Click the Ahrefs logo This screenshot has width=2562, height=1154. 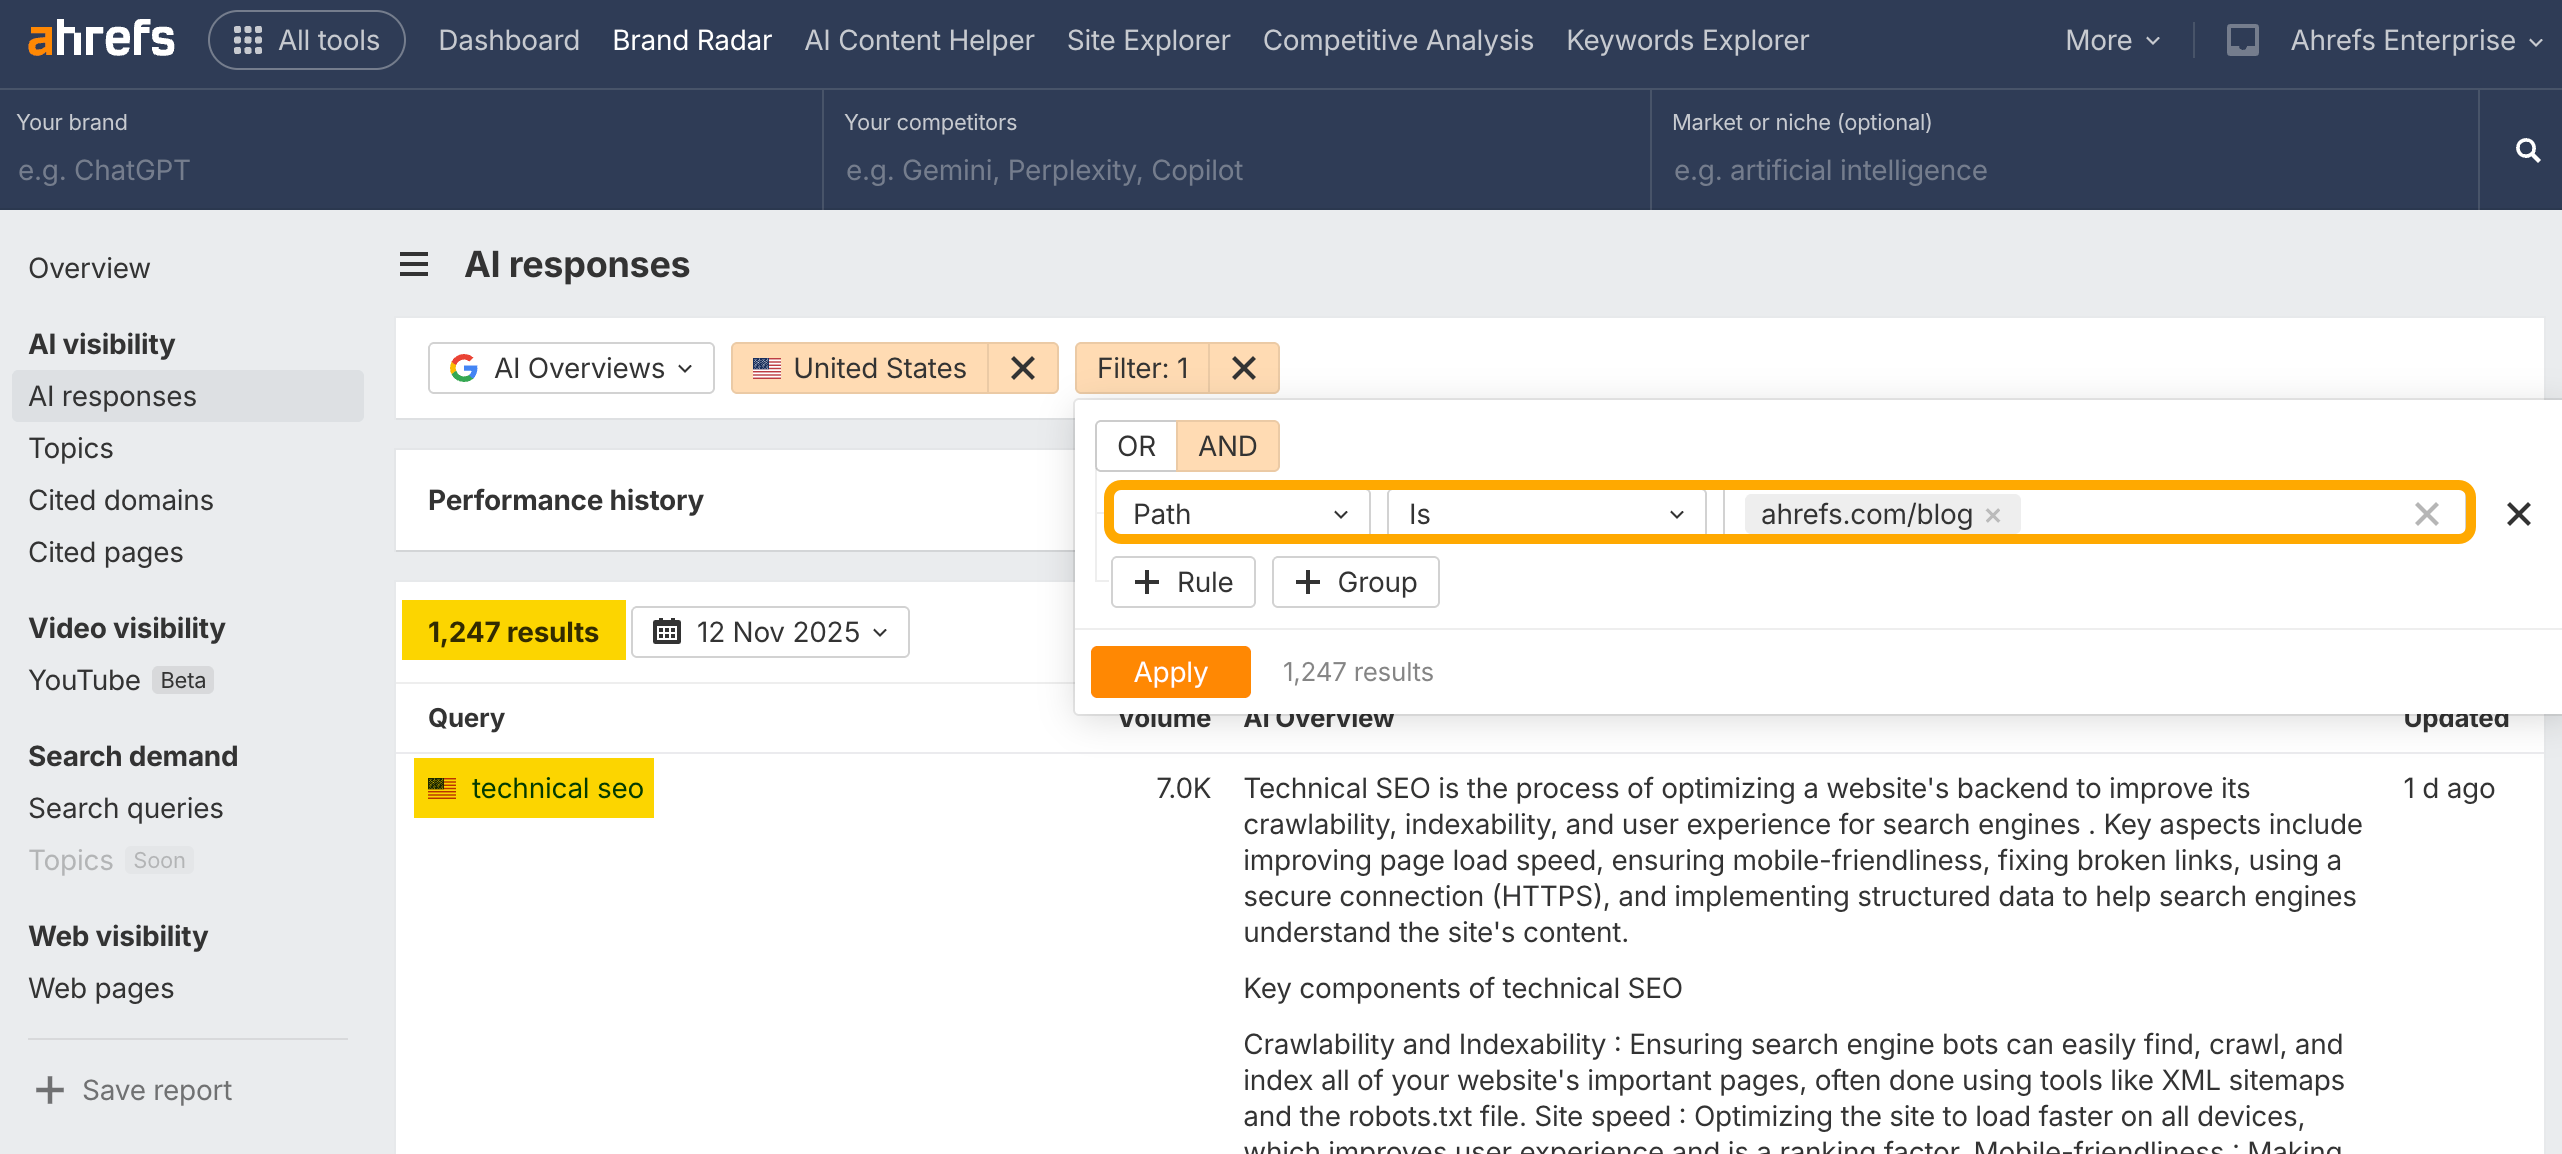(x=101, y=40)
